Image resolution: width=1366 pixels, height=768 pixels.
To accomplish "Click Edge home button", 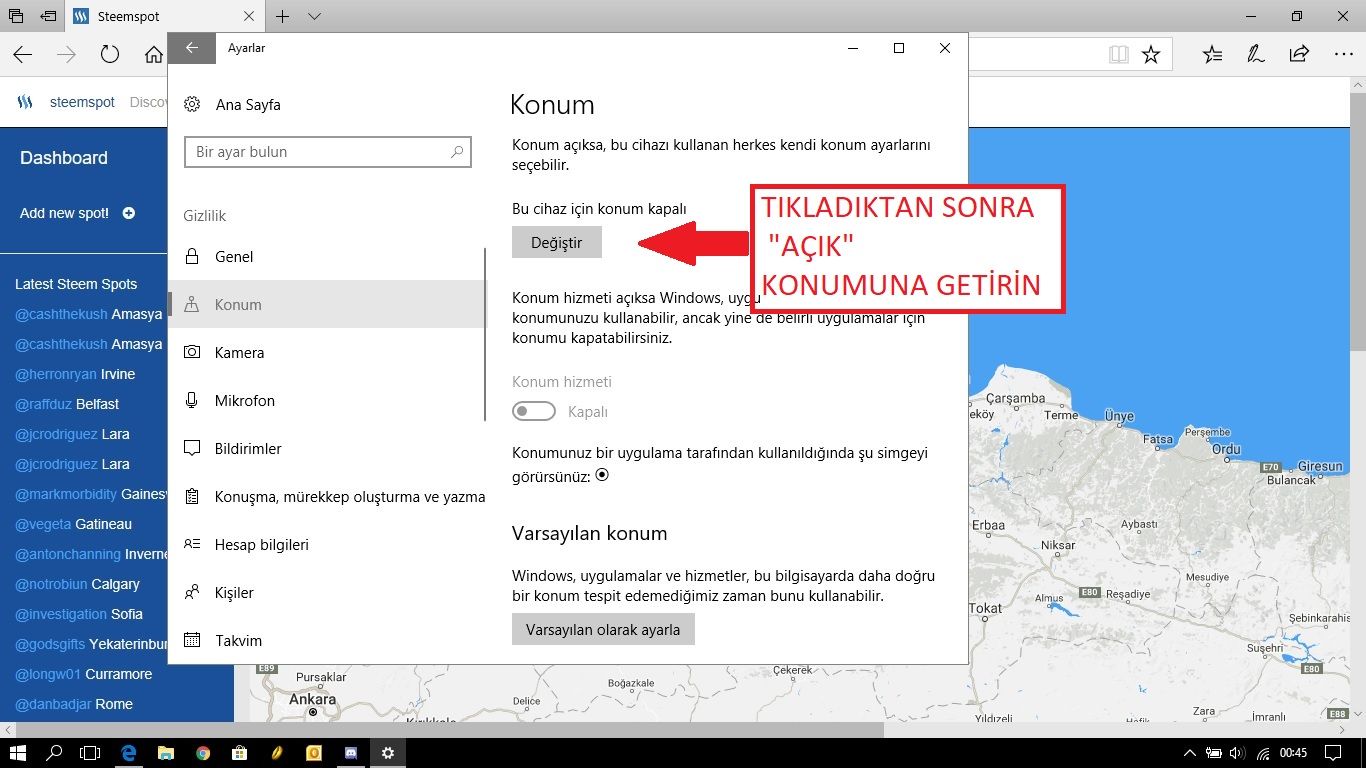I will (153, 55).
